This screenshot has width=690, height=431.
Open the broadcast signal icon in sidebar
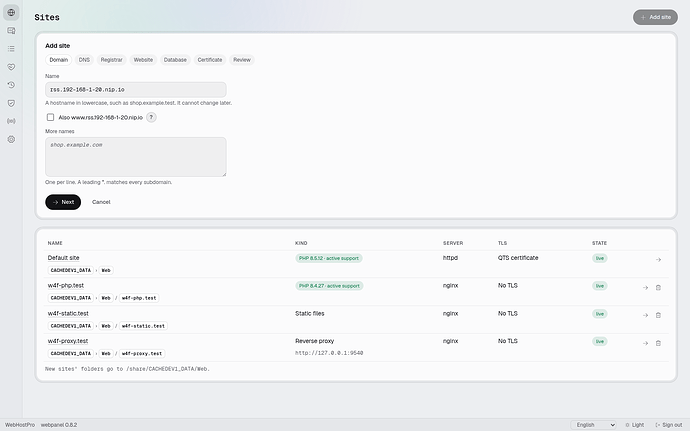[x=11, y=121]
